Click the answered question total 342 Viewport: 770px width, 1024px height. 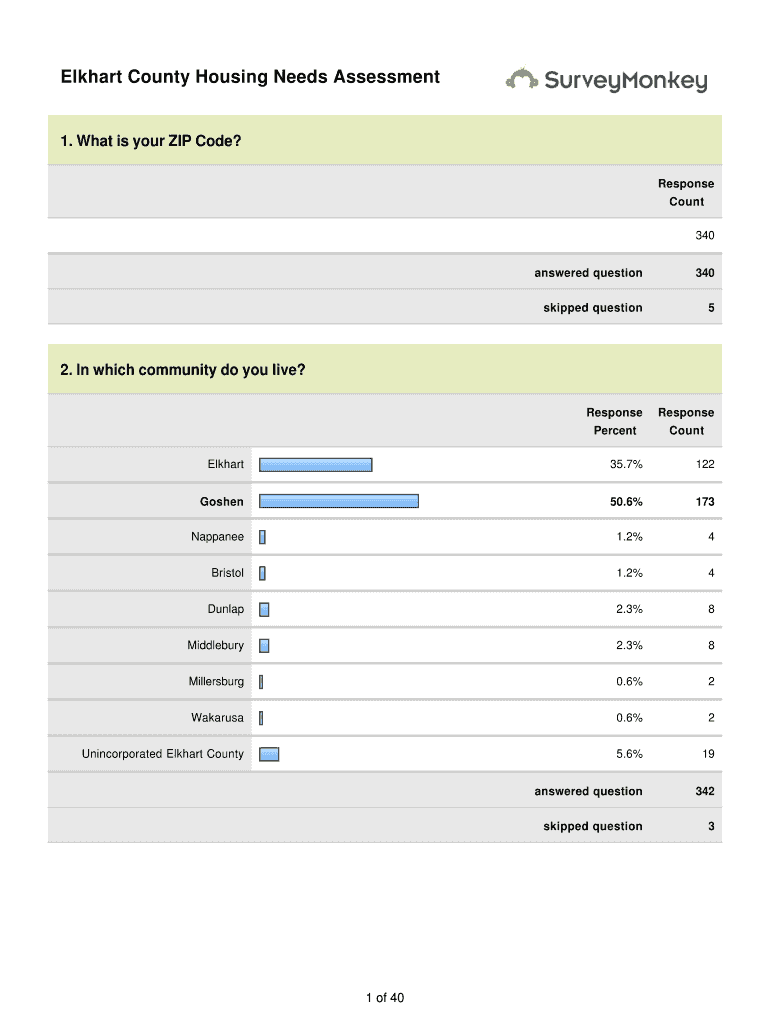[705, 791]
